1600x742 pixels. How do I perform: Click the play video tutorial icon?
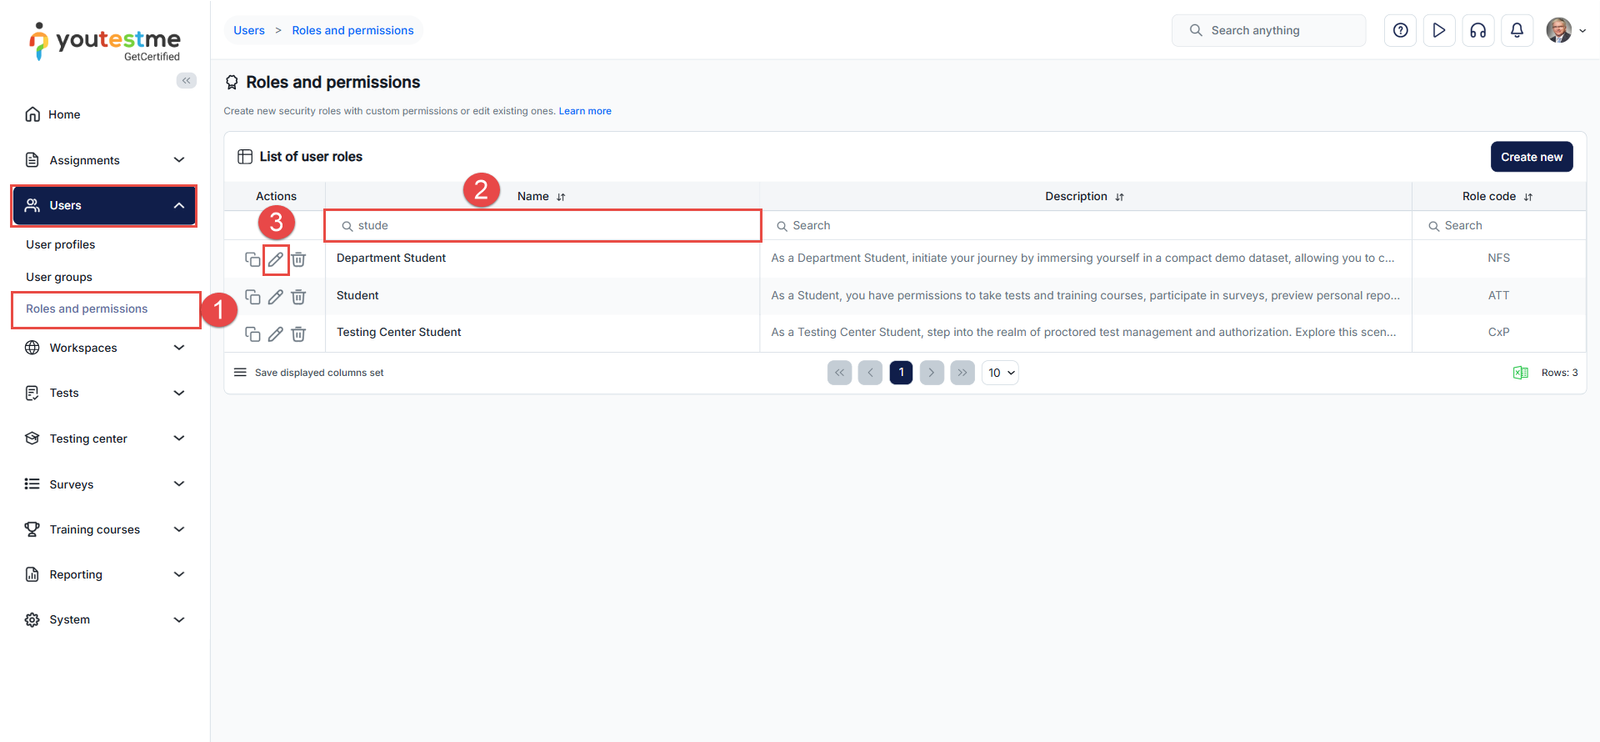1438,31
